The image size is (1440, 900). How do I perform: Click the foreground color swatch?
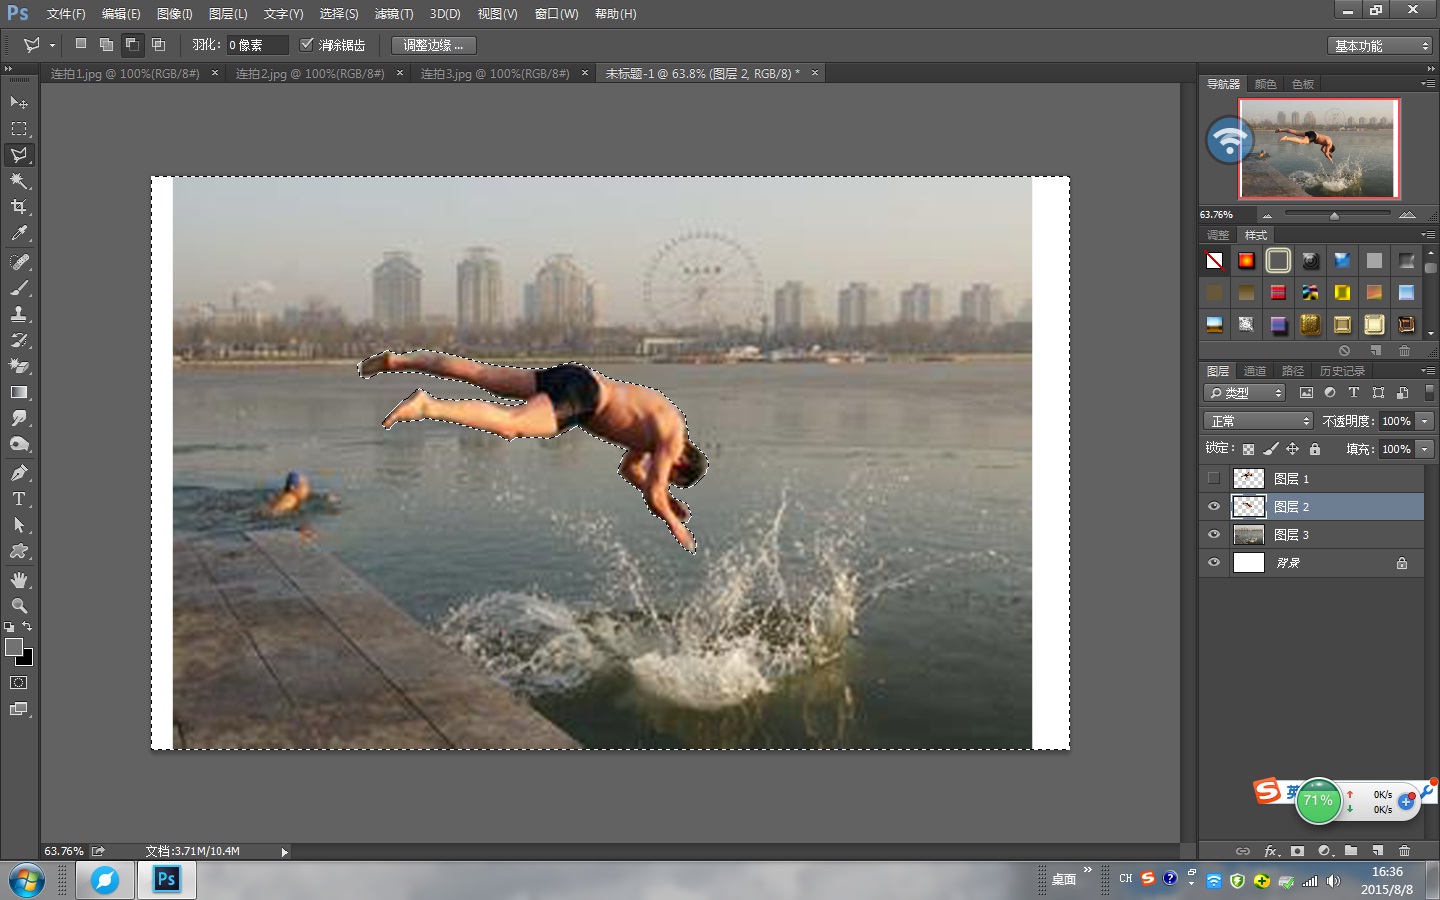click(x=14, y=647)
